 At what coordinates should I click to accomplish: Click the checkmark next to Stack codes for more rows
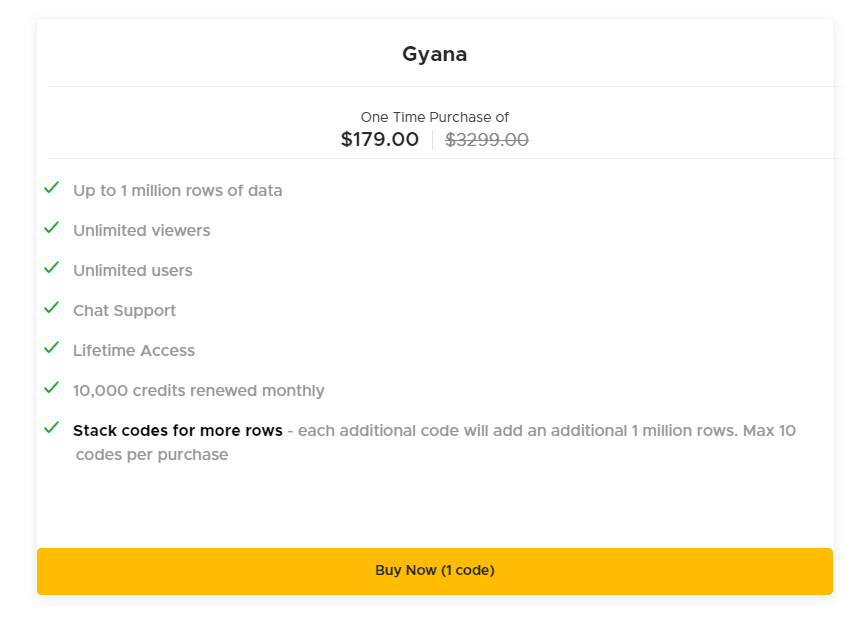click(50, 430)
